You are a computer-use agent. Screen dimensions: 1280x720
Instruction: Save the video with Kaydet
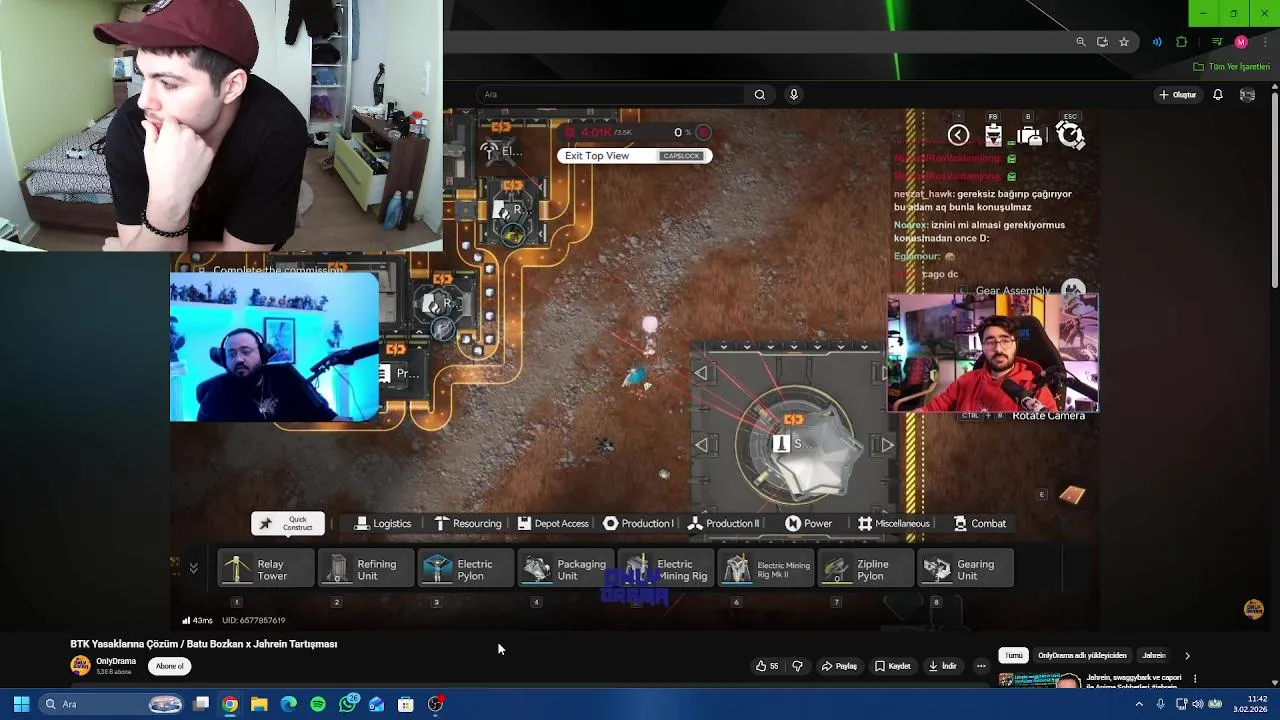pyautogui.click(x=892, y=666)
